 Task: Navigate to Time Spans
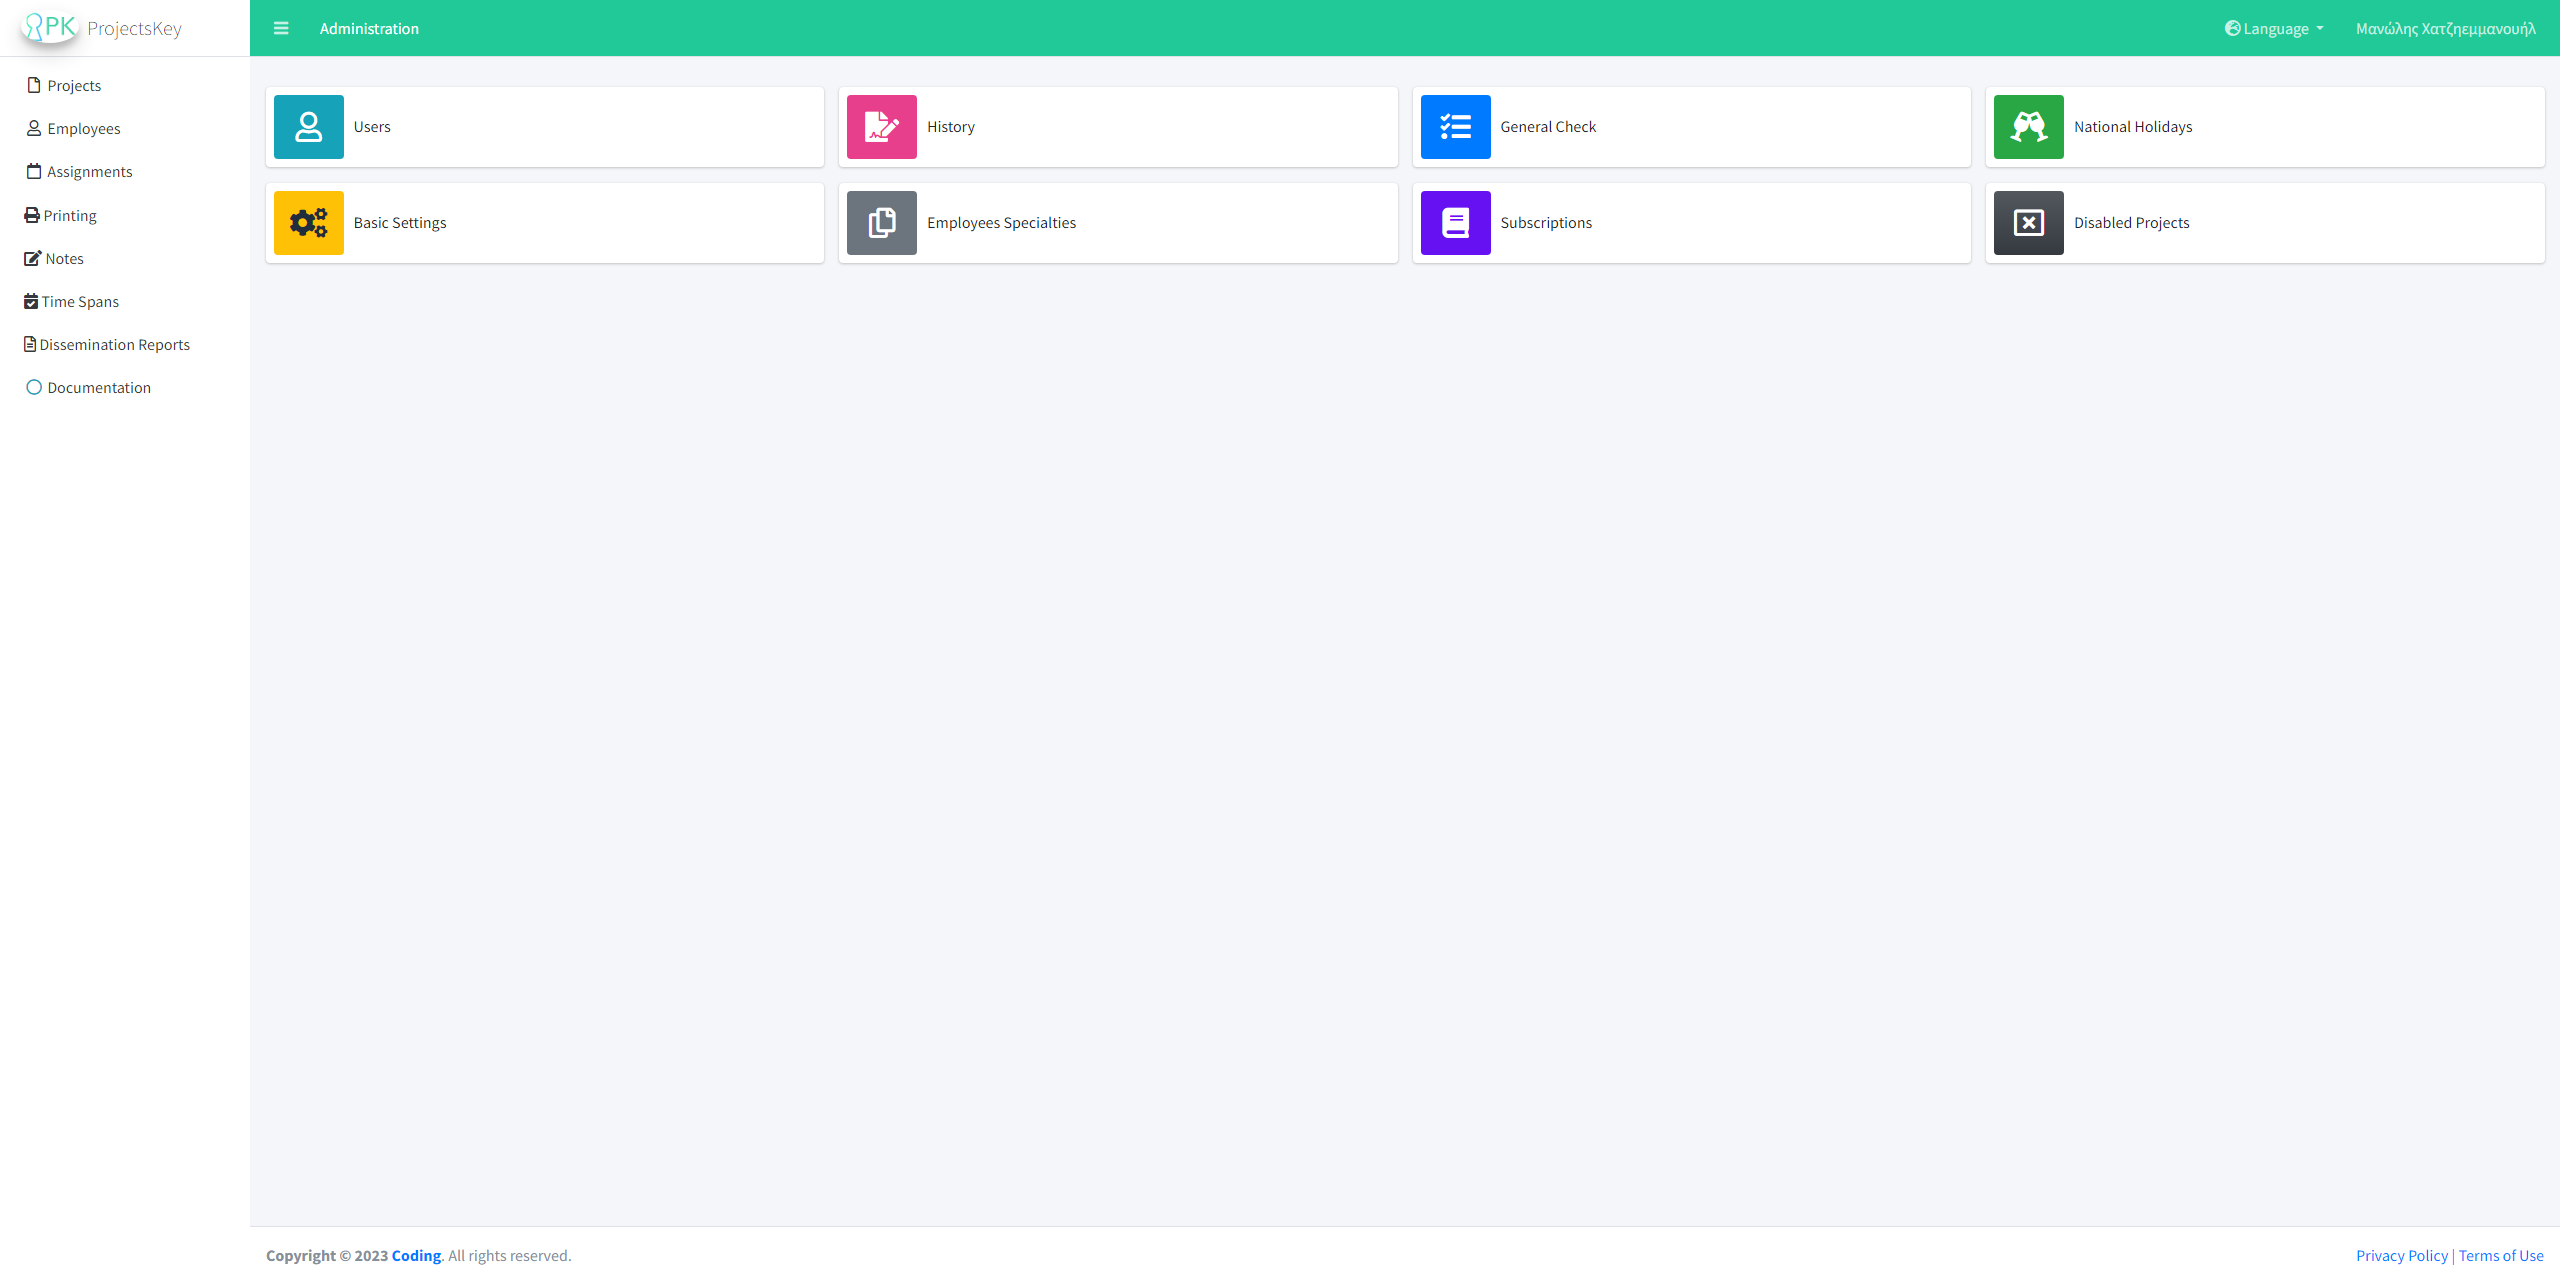coord(80,302)
